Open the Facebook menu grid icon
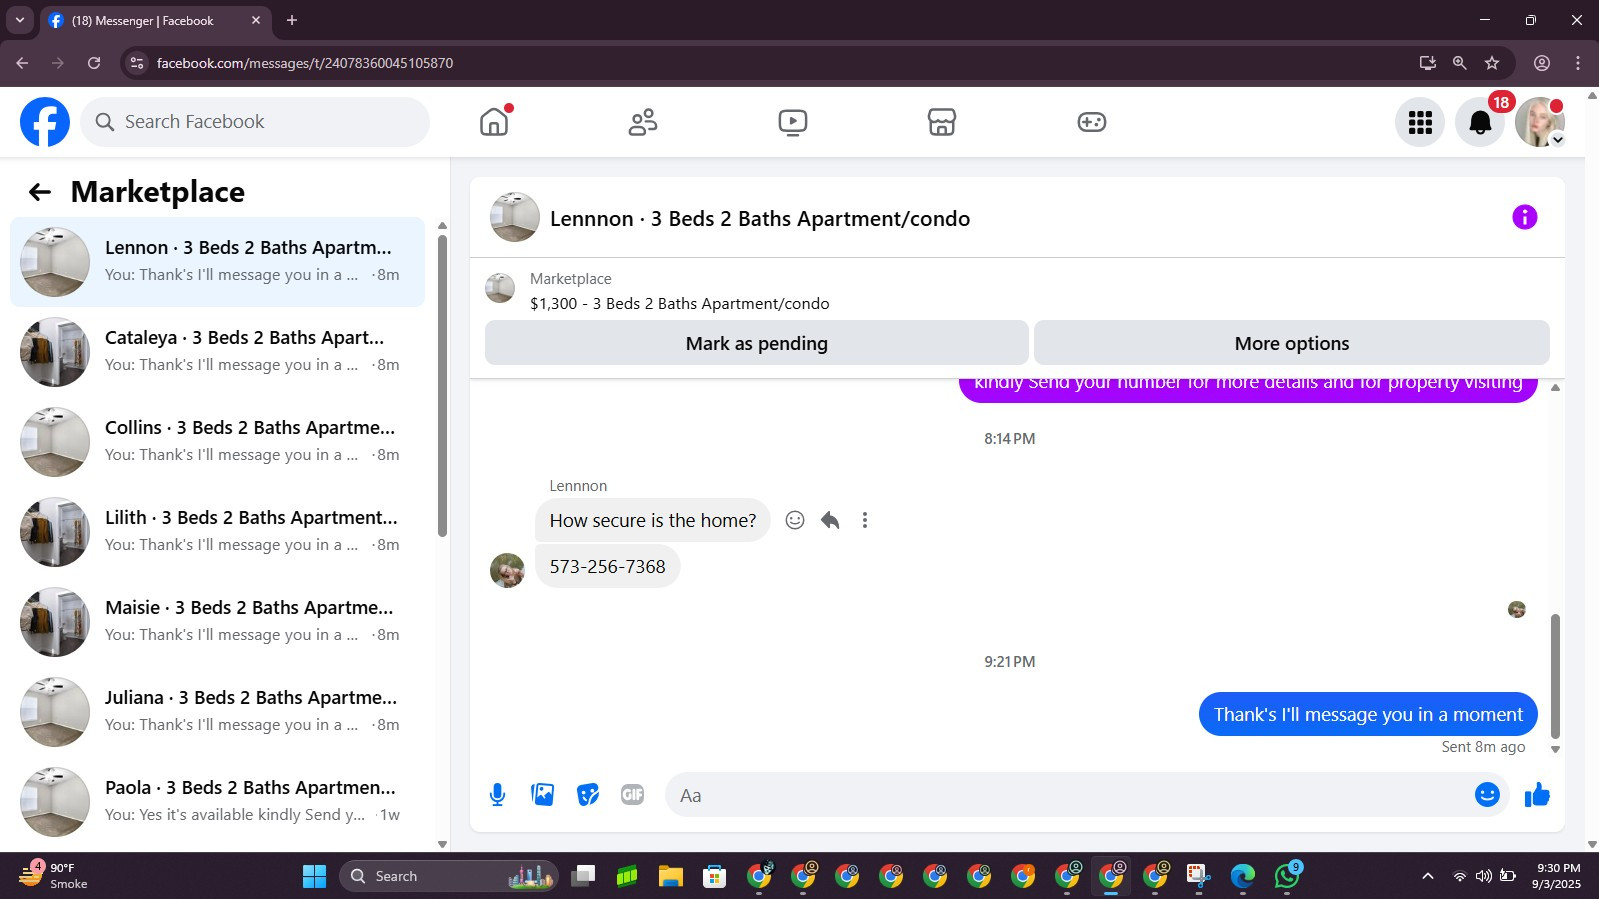Image resolution: width=1599 pixels, height=899 pixels. [x=1420, y=122]
